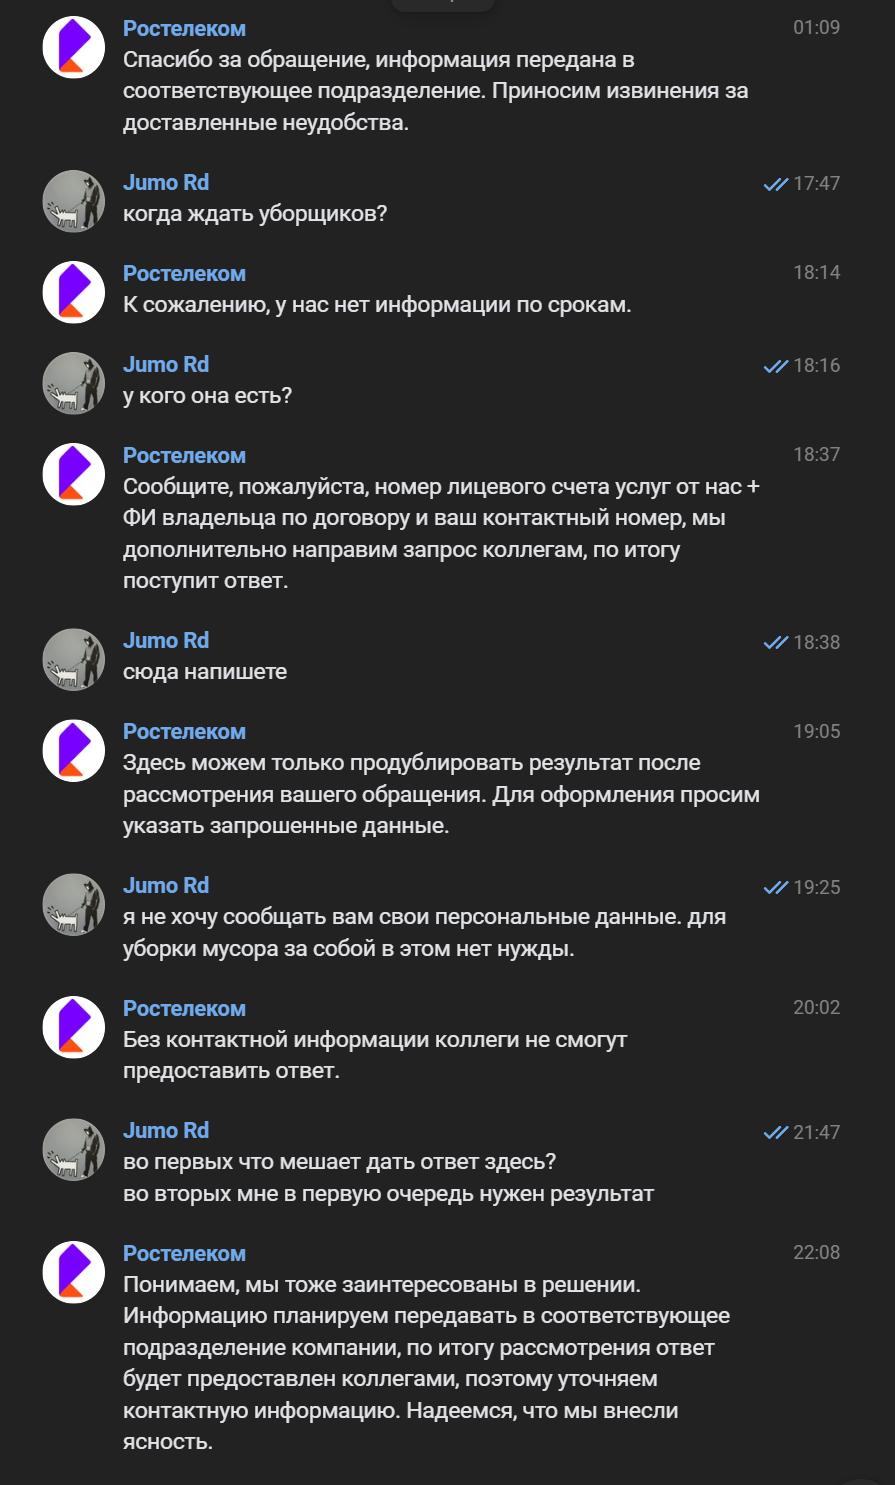This screenshot has width=895, height=1485.
Task: Click Ростелеком avatar beside the 01:09 message
Action: pos(74,47)
